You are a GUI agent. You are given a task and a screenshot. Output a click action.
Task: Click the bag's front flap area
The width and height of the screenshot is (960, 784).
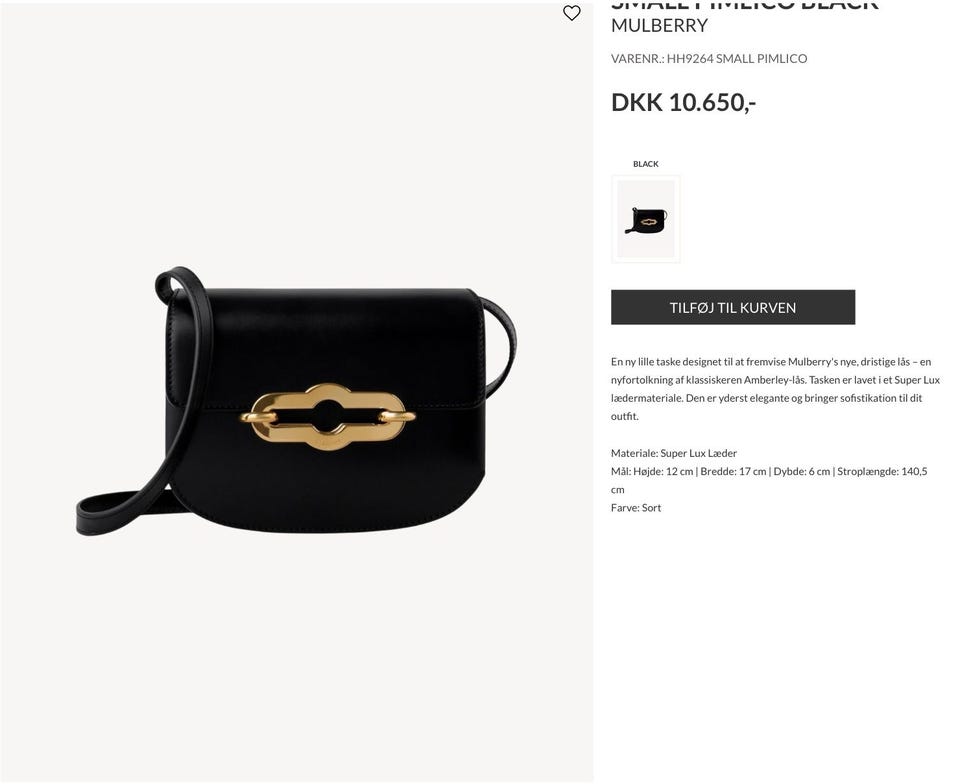324,346
